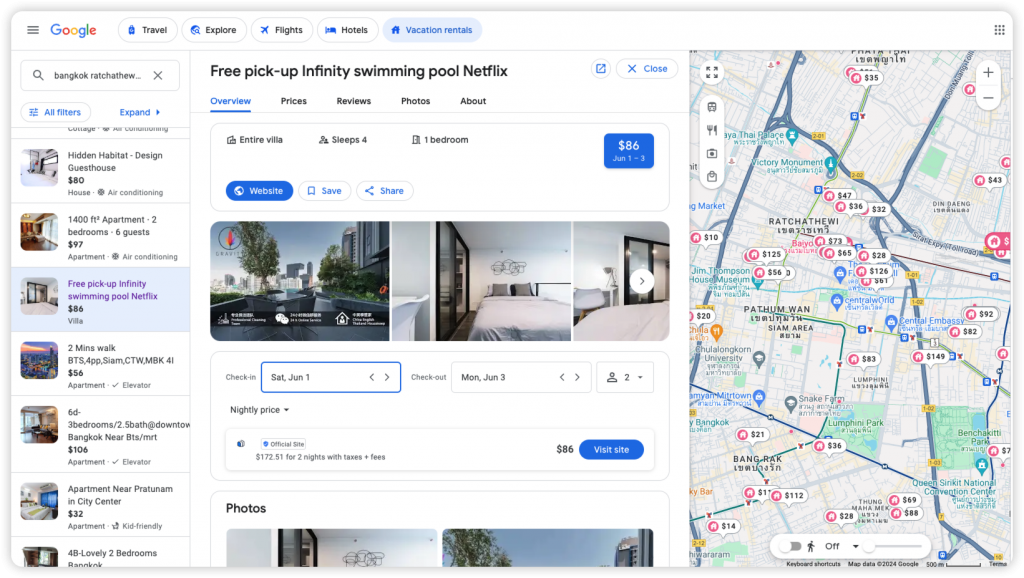Switch to the Reviews tab
The width and height of the screenshot is (1024, 578).
(x=353, y=101)
